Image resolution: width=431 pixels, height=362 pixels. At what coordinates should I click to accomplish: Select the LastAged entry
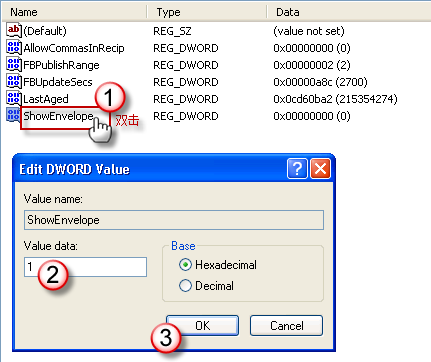(x=46, y=99)
